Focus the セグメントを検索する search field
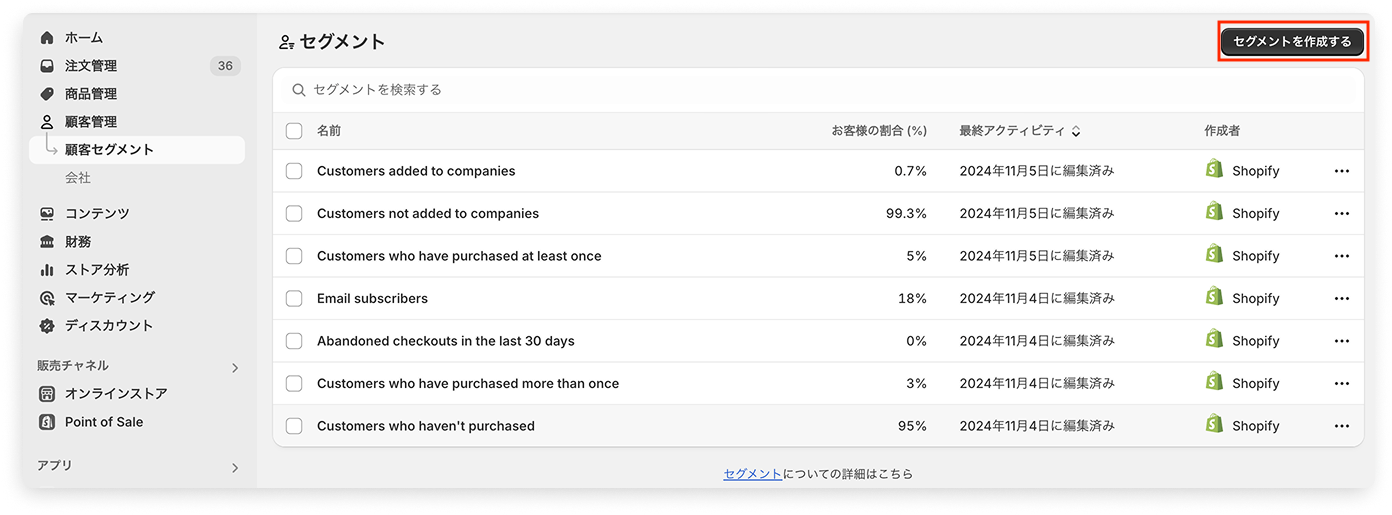The height and width of the screenshot is (515, 1392). pos(818,90)
